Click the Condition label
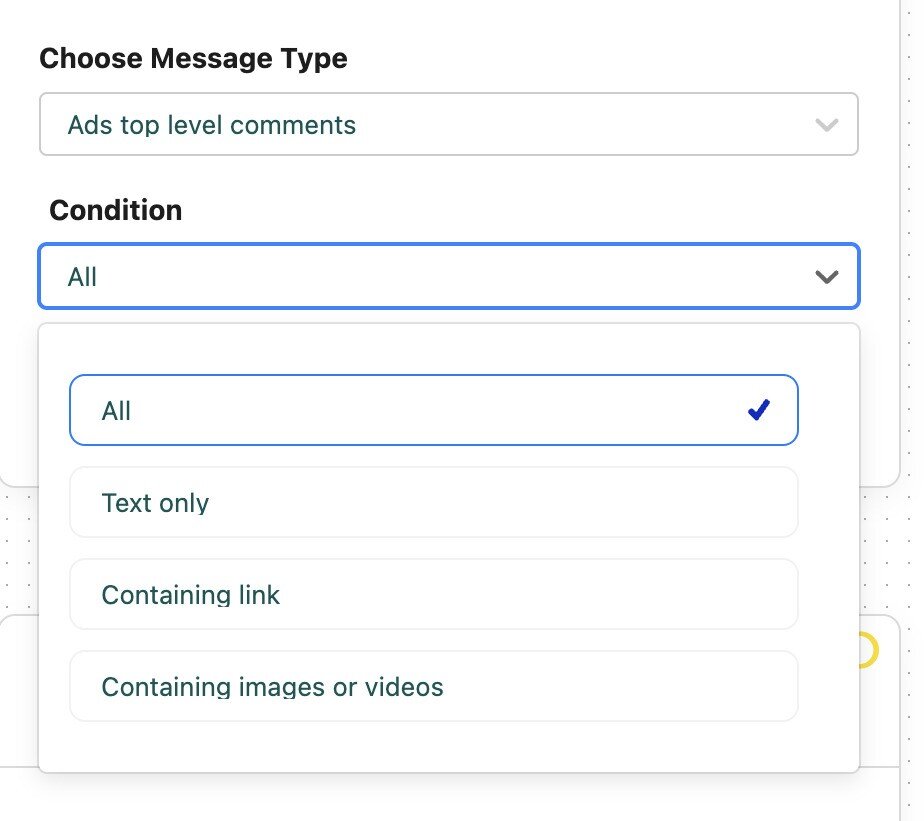Image resolution: width=924 pixels, height=821 pixels. pyautogui.click(x=116, y=210)
